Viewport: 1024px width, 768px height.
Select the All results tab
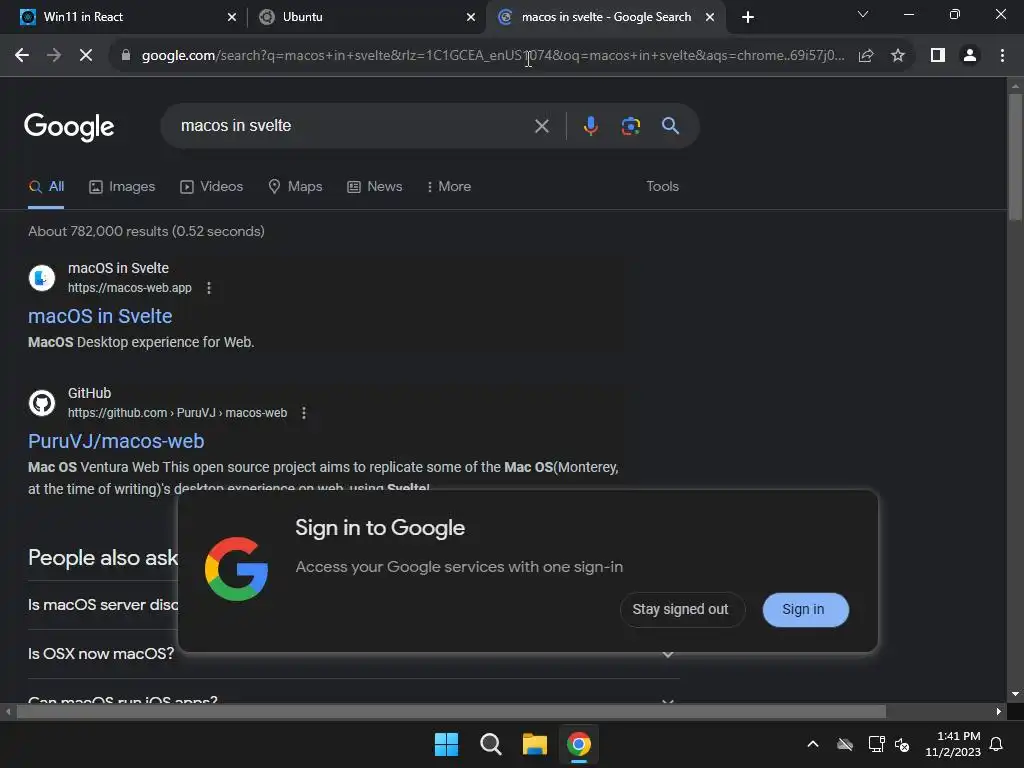[x=46, y=187]
